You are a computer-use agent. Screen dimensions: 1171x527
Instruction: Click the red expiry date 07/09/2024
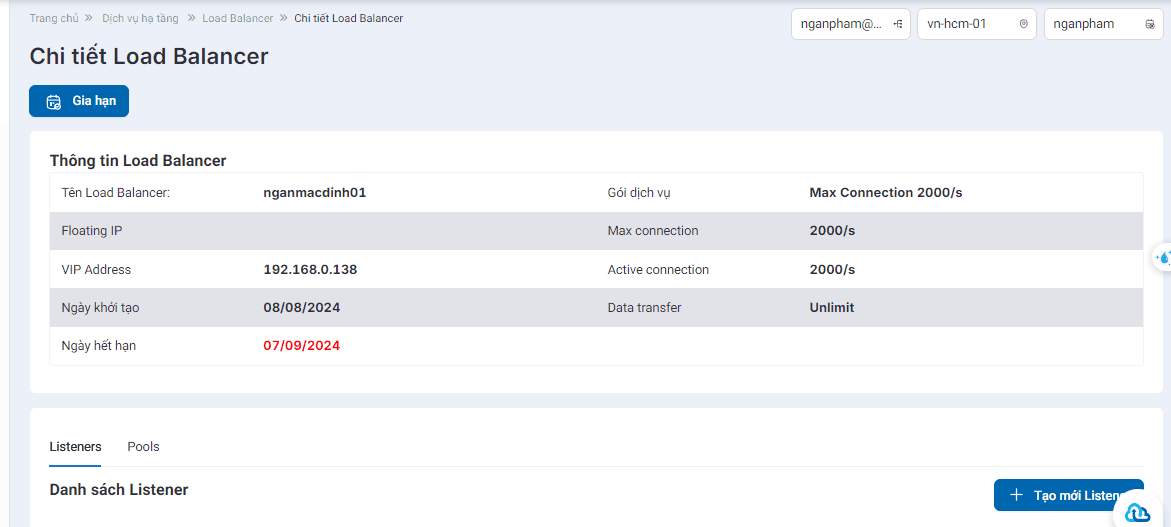[302, 346]
